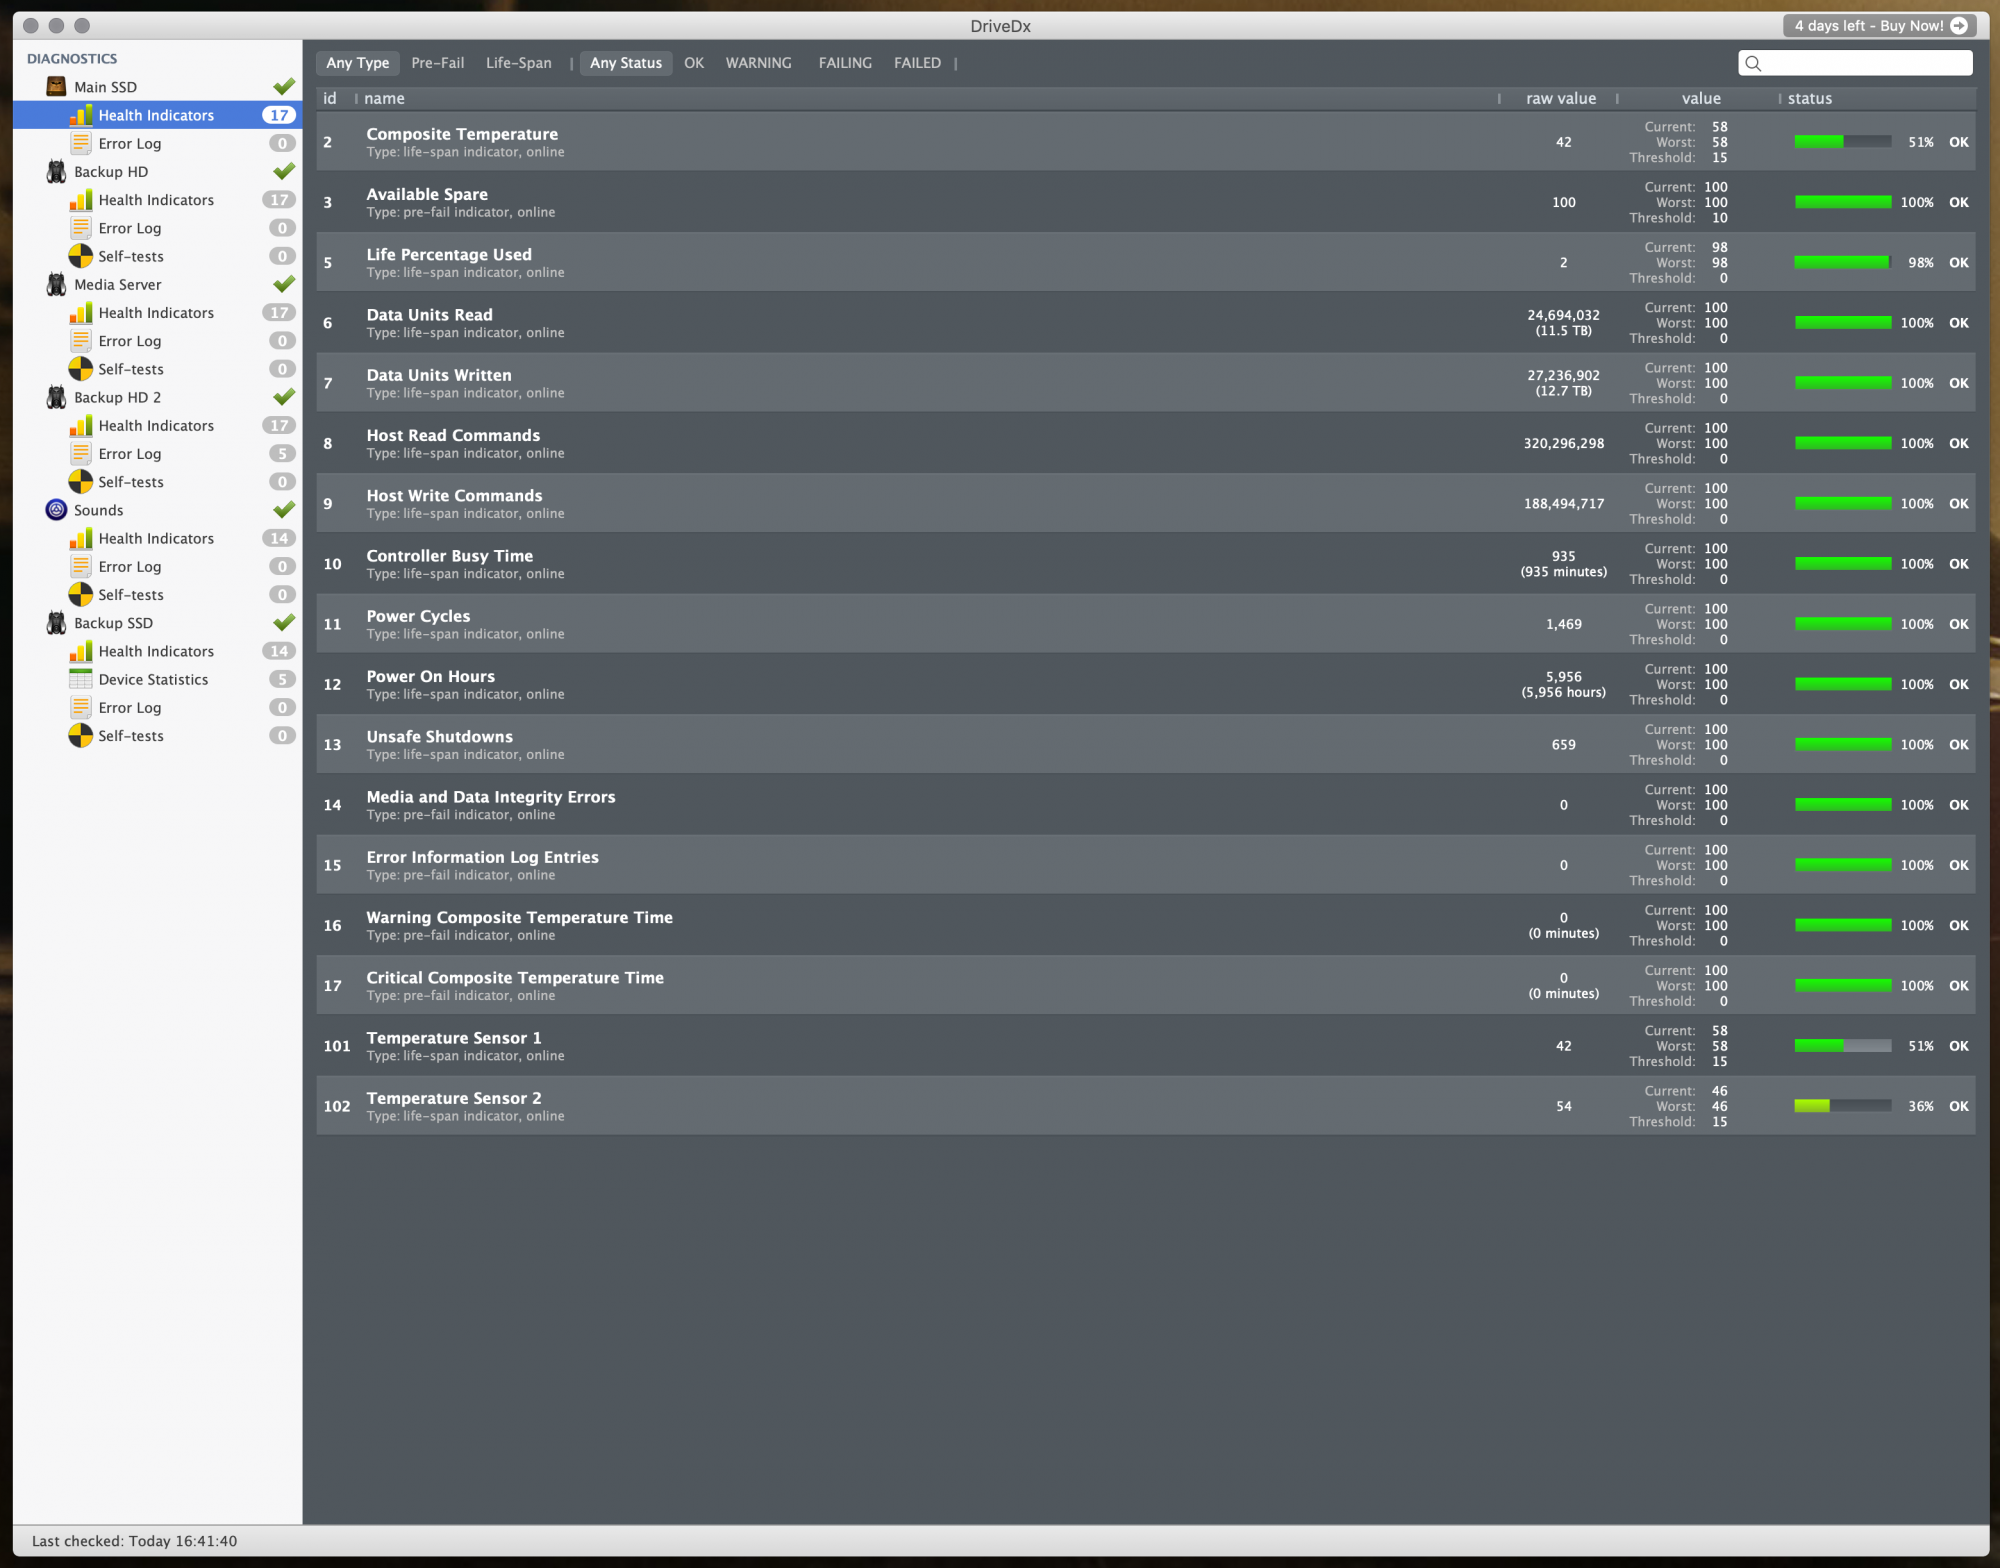Screen dimensions: 2000x1568
Task: Select Critical Composite Temperature Time row
Action: [1146, 986]
